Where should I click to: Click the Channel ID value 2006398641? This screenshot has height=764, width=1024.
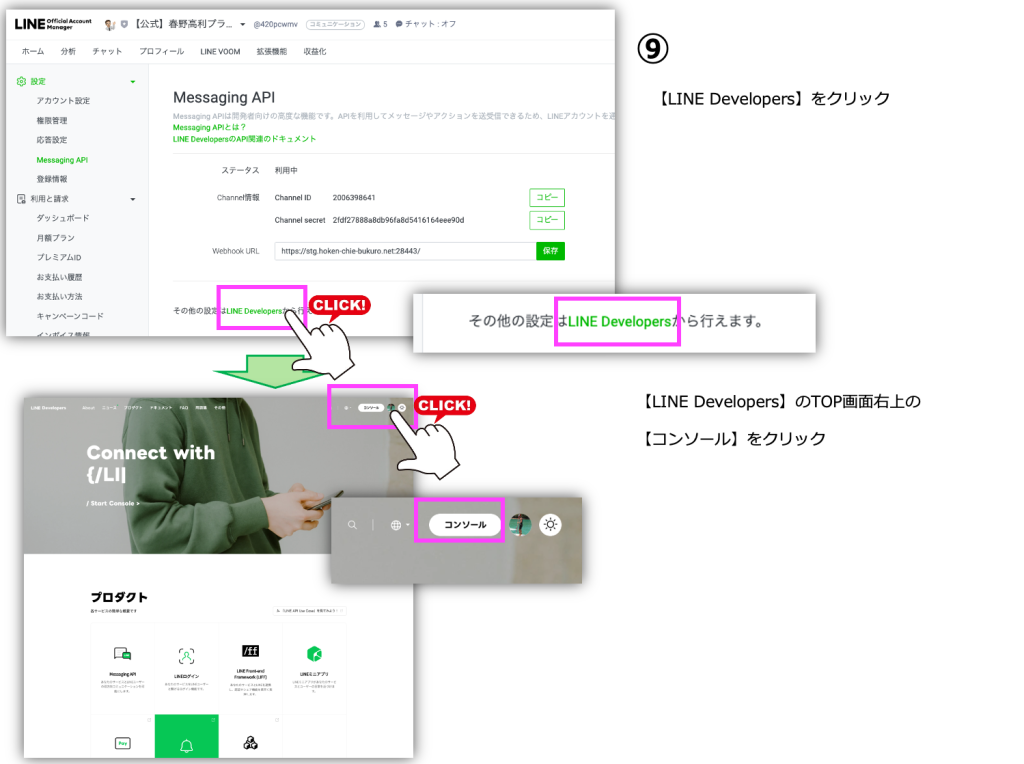(x=354, y=197)
